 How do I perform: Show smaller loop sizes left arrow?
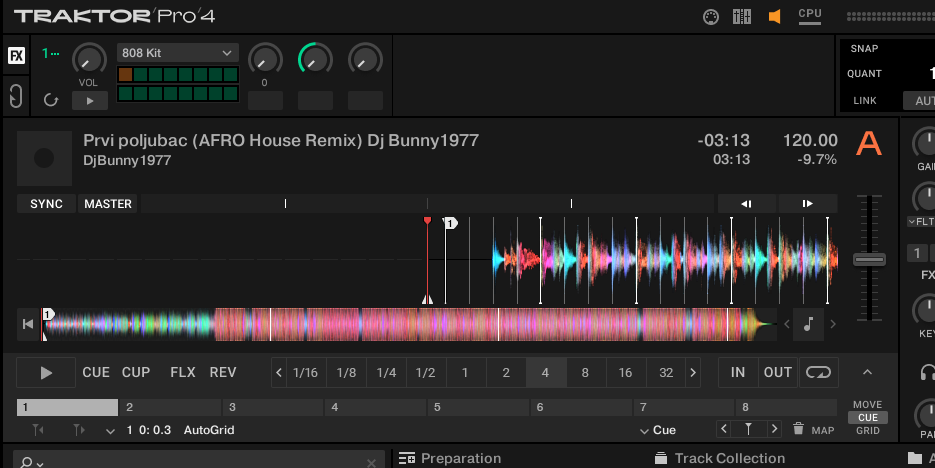[278, 373]
